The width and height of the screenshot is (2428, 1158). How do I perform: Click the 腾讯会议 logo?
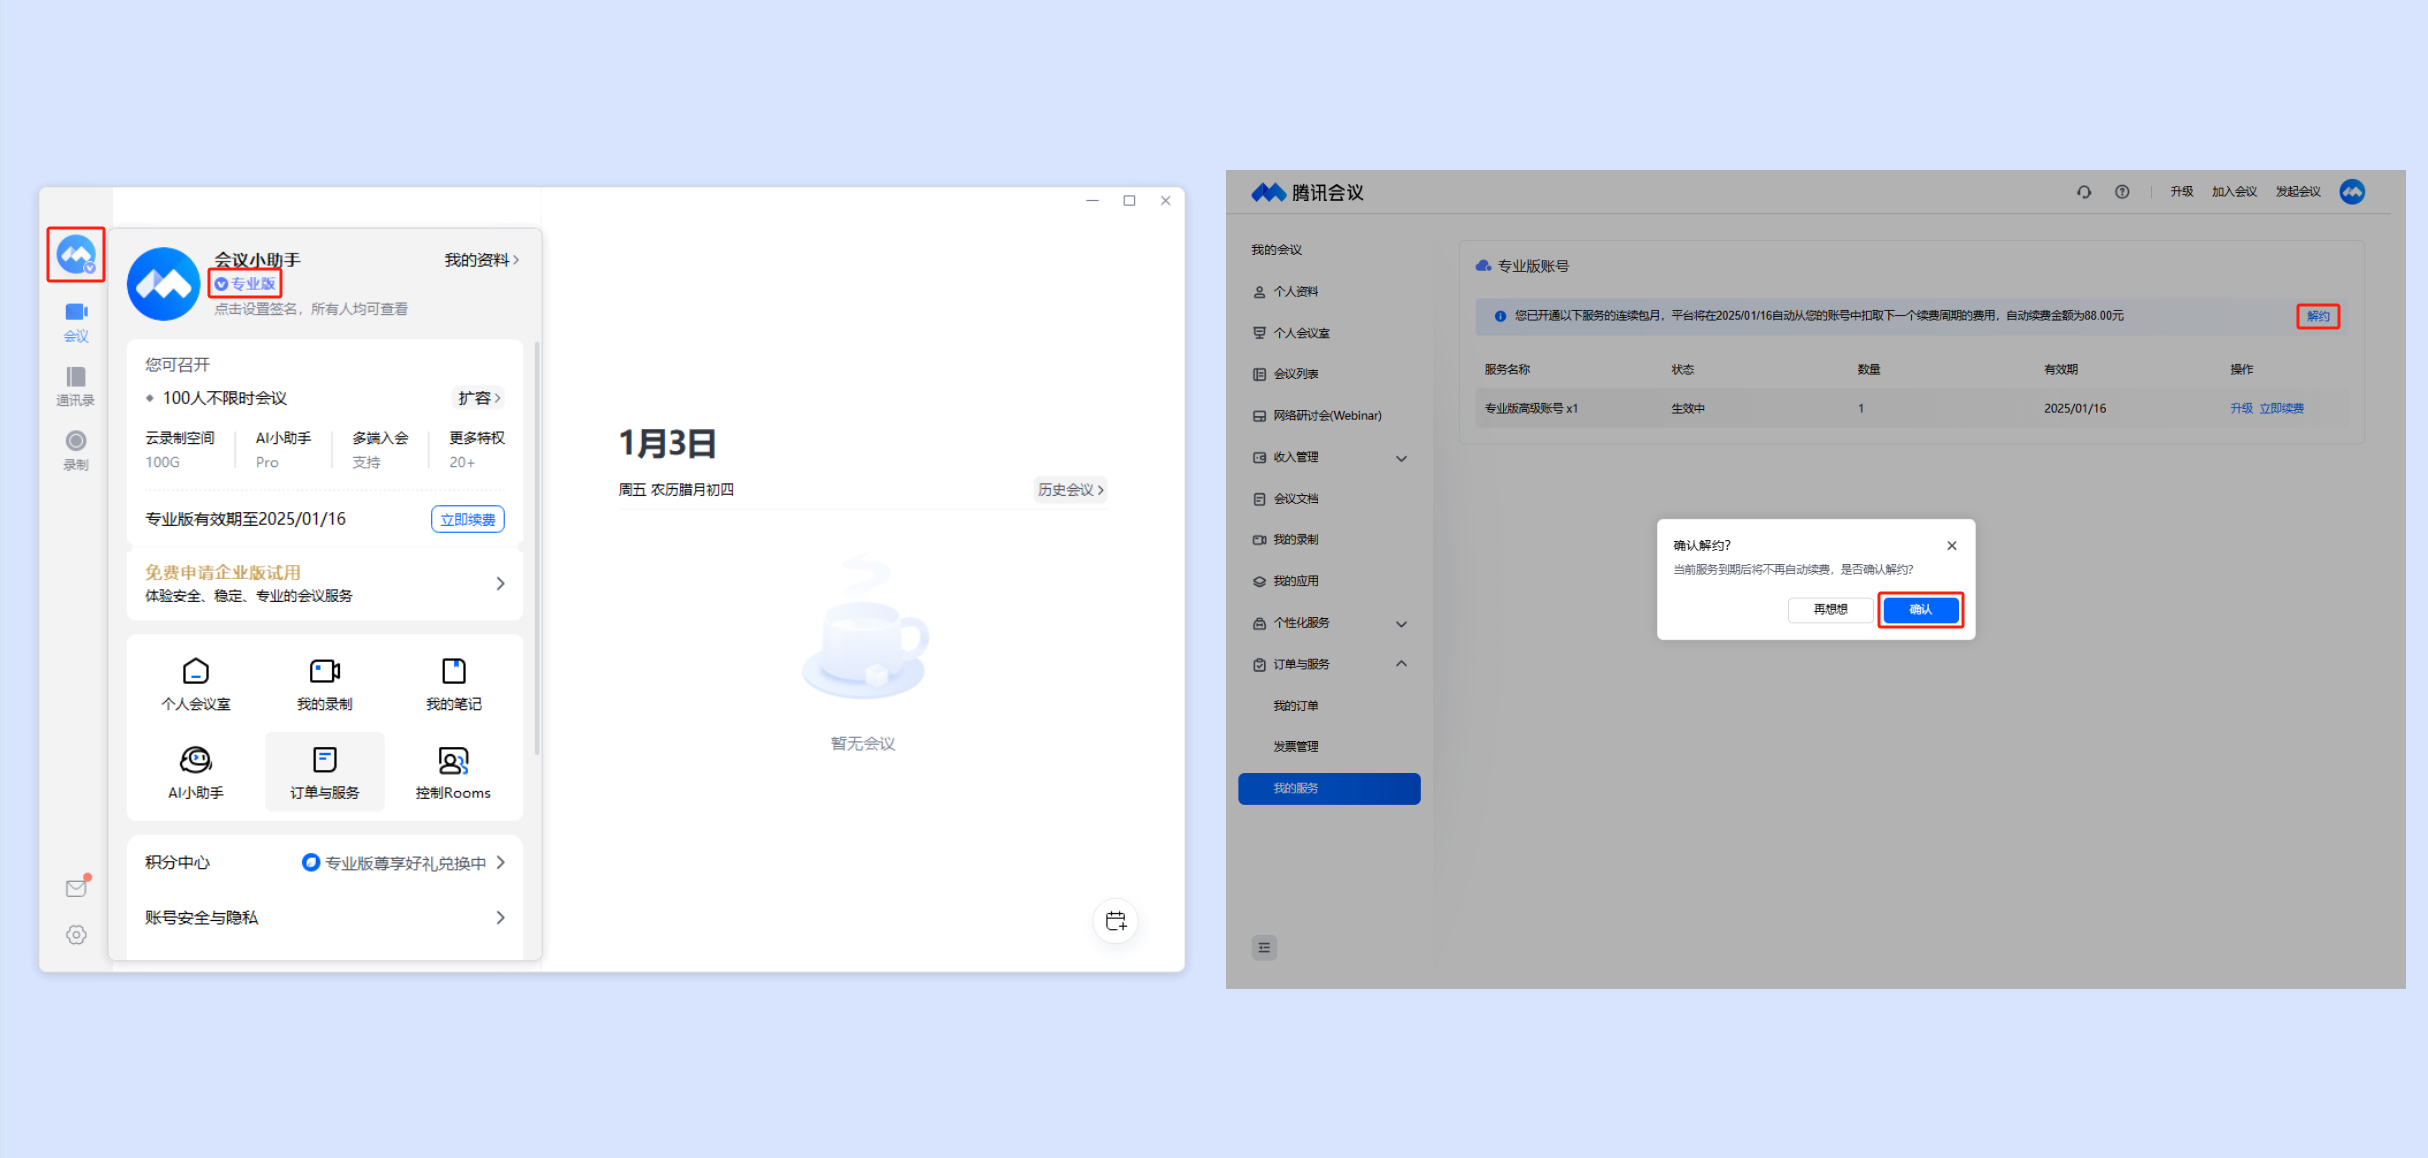coord(1308,192)
